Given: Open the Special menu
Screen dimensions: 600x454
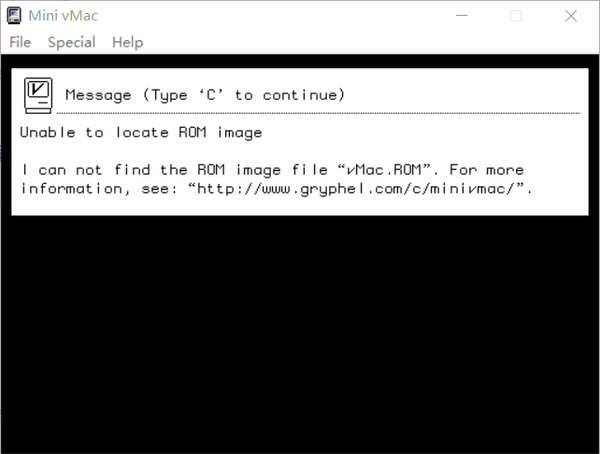Looking at the screenshot, I should [x=71, y=42].
